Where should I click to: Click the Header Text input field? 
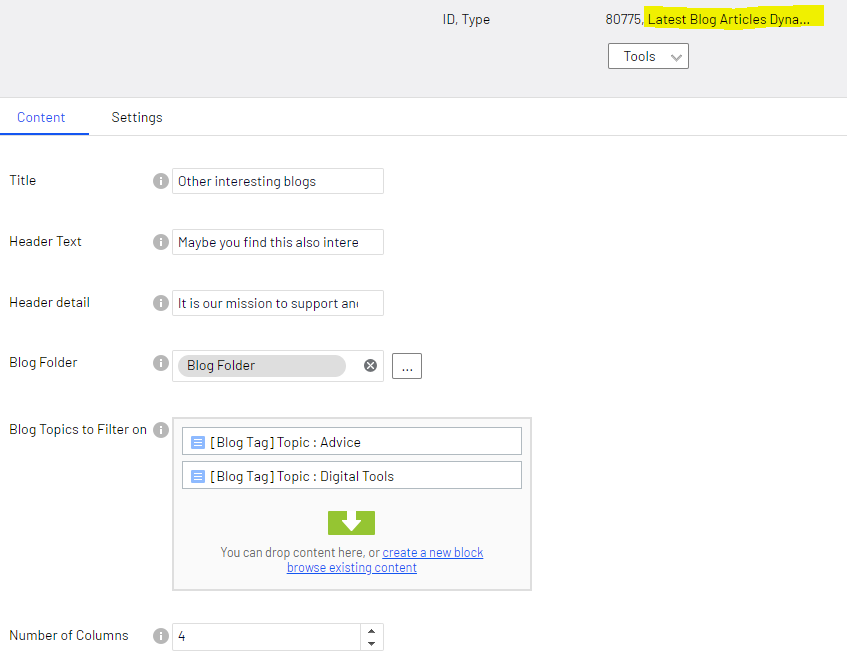277,242
